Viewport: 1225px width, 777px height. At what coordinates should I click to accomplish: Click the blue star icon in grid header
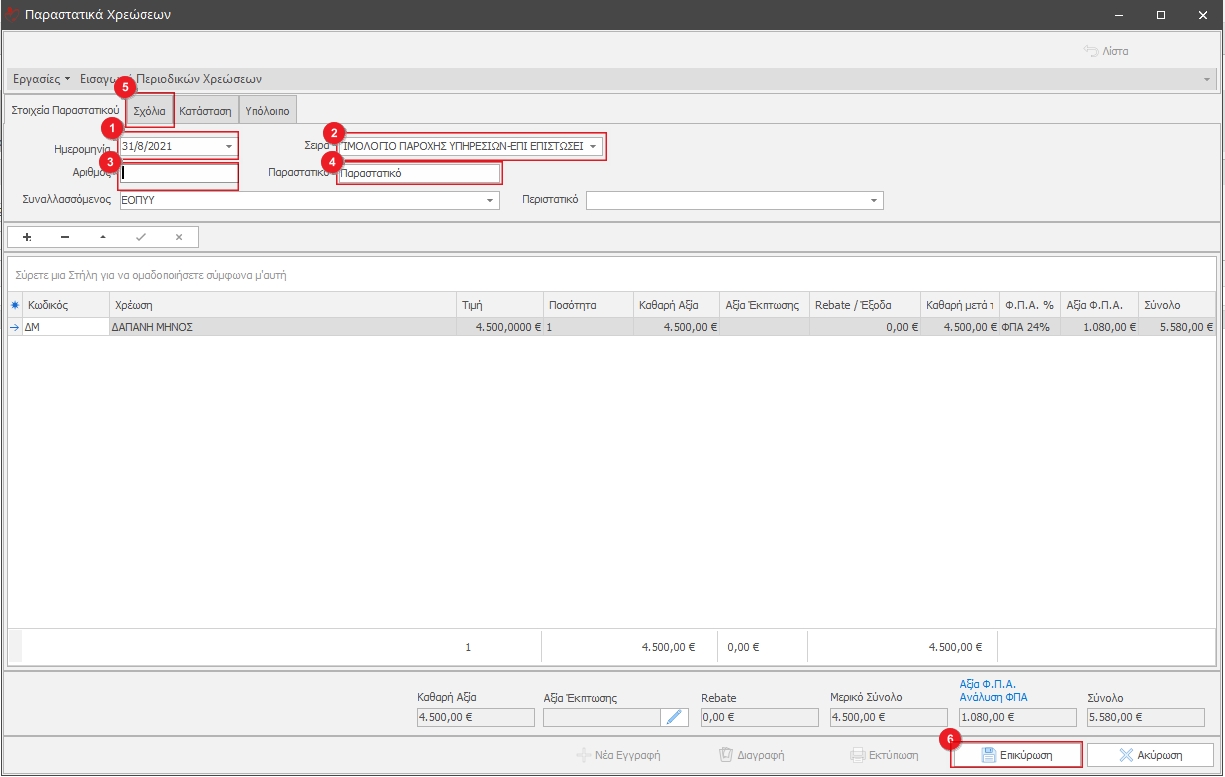click(x=14, y=305)
